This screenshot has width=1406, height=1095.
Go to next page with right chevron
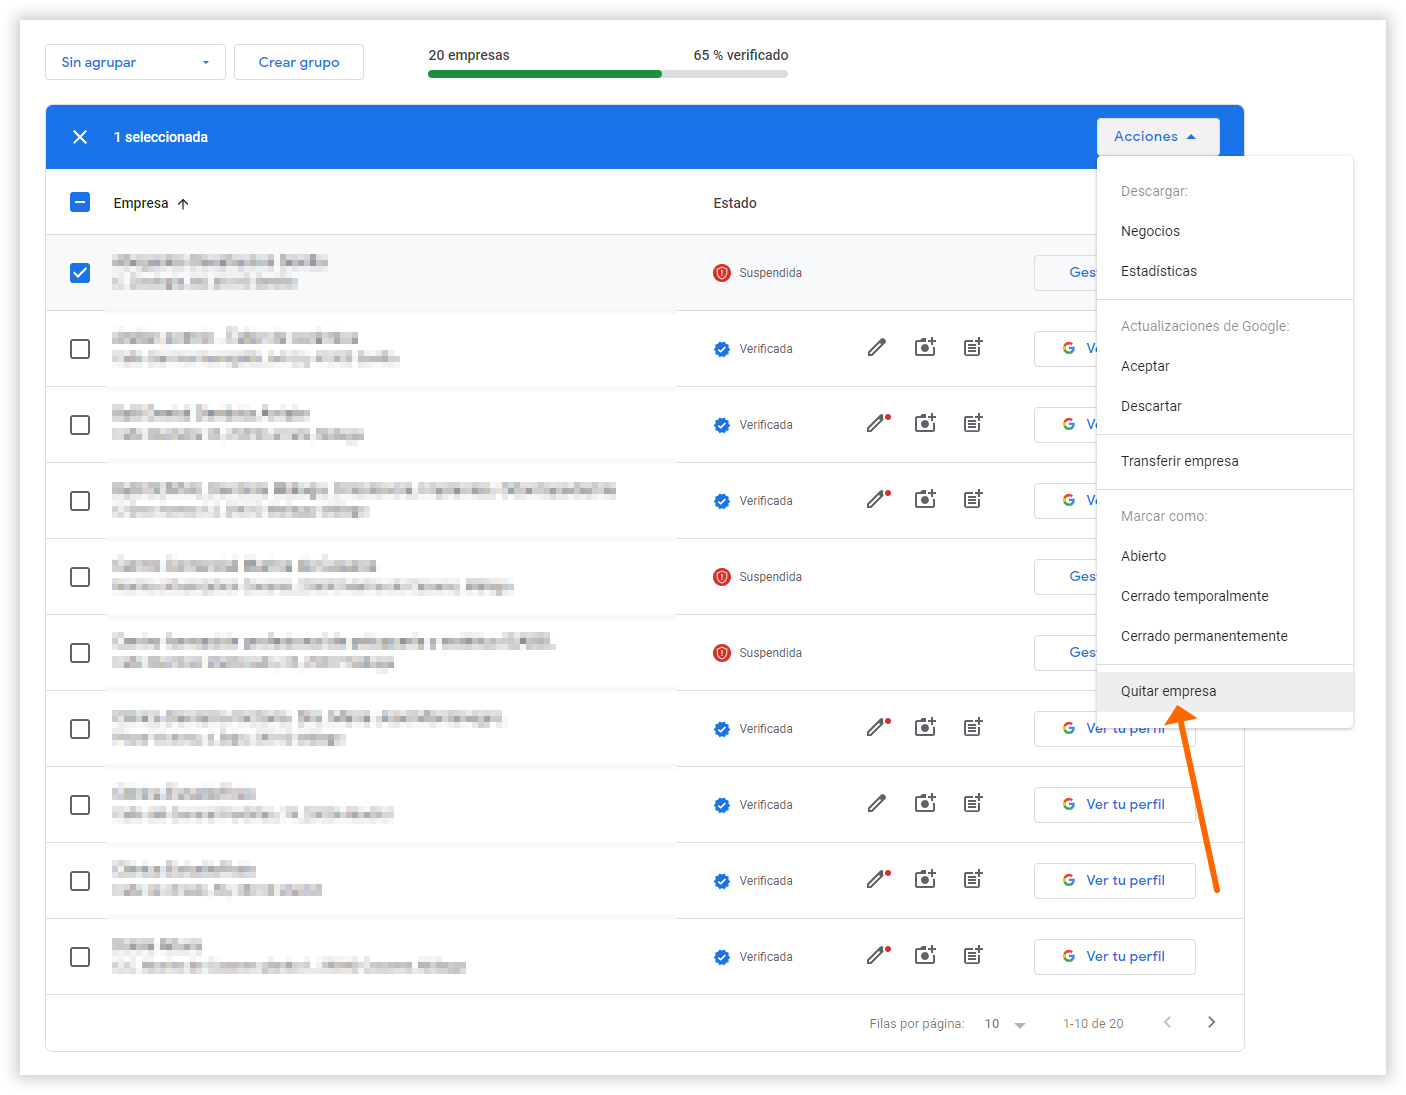1211,1022
